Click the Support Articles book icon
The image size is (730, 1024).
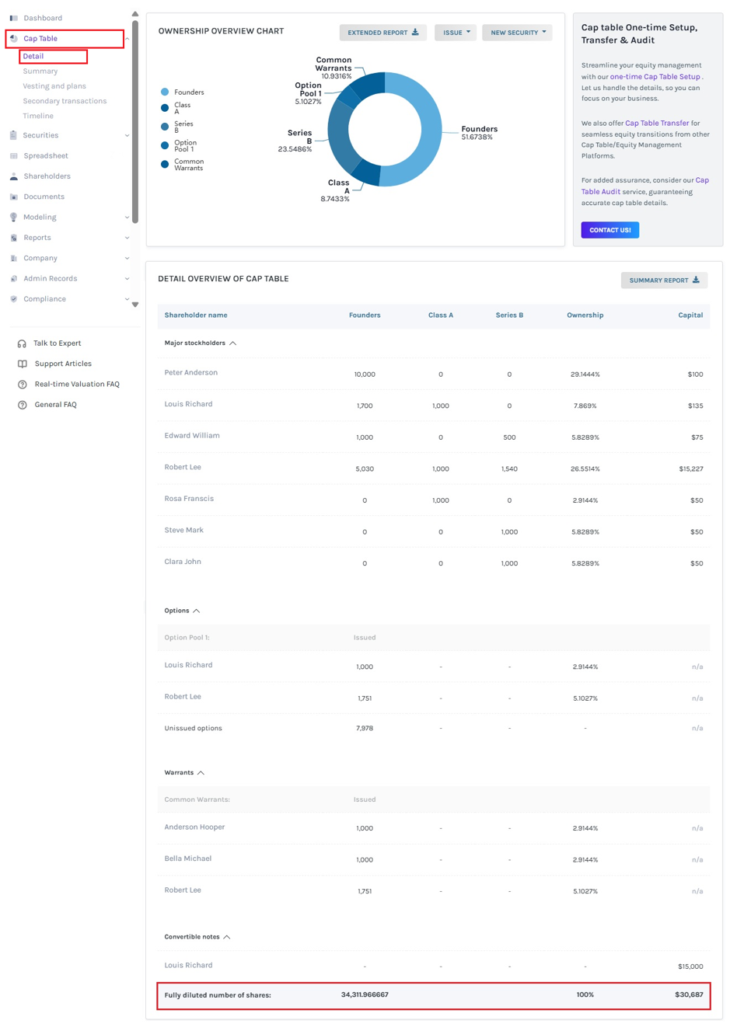22,364
